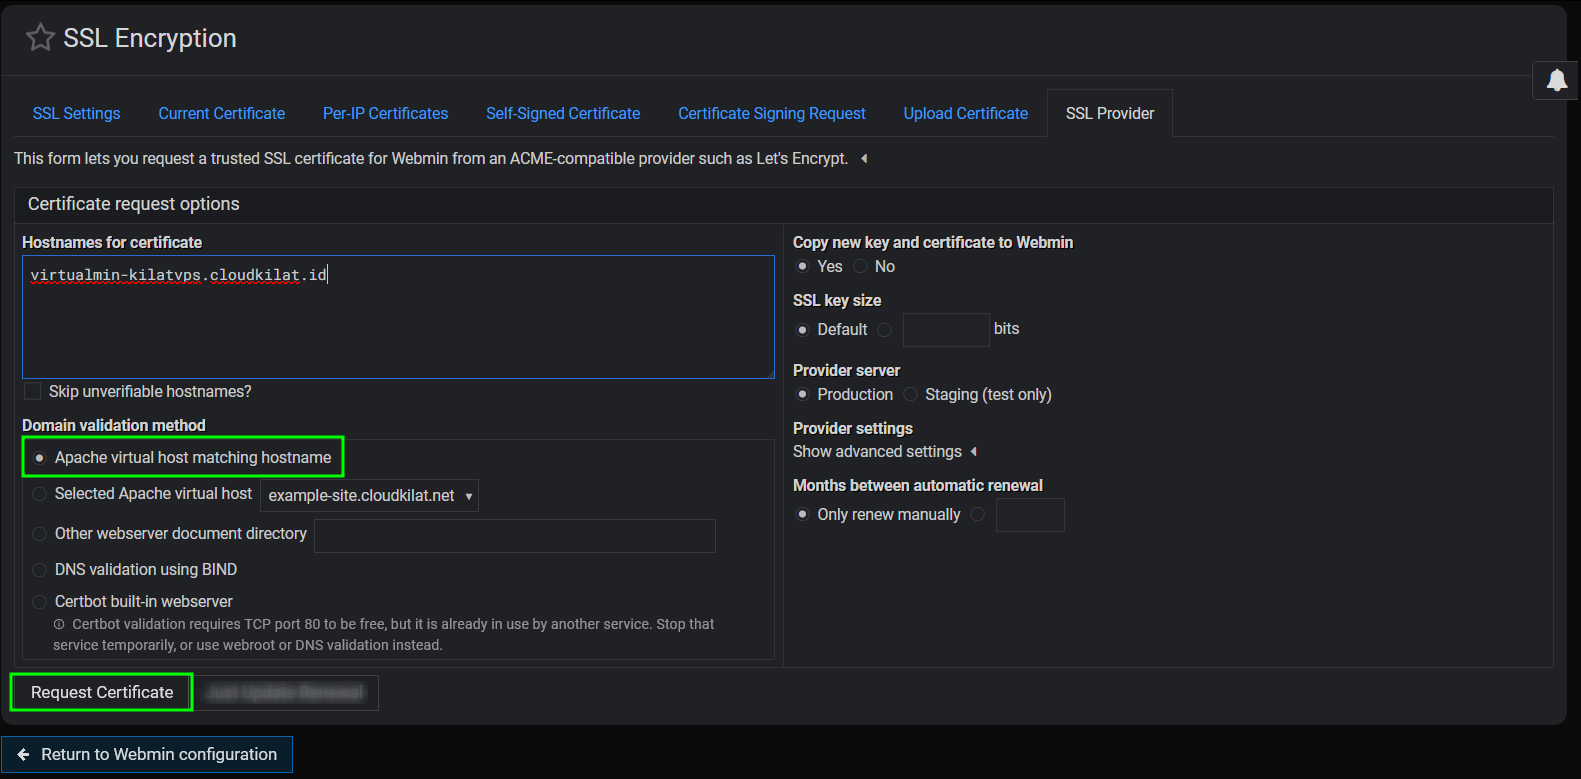
Task: Select custom SSL key size bits radio
Action: click(885, 330)
